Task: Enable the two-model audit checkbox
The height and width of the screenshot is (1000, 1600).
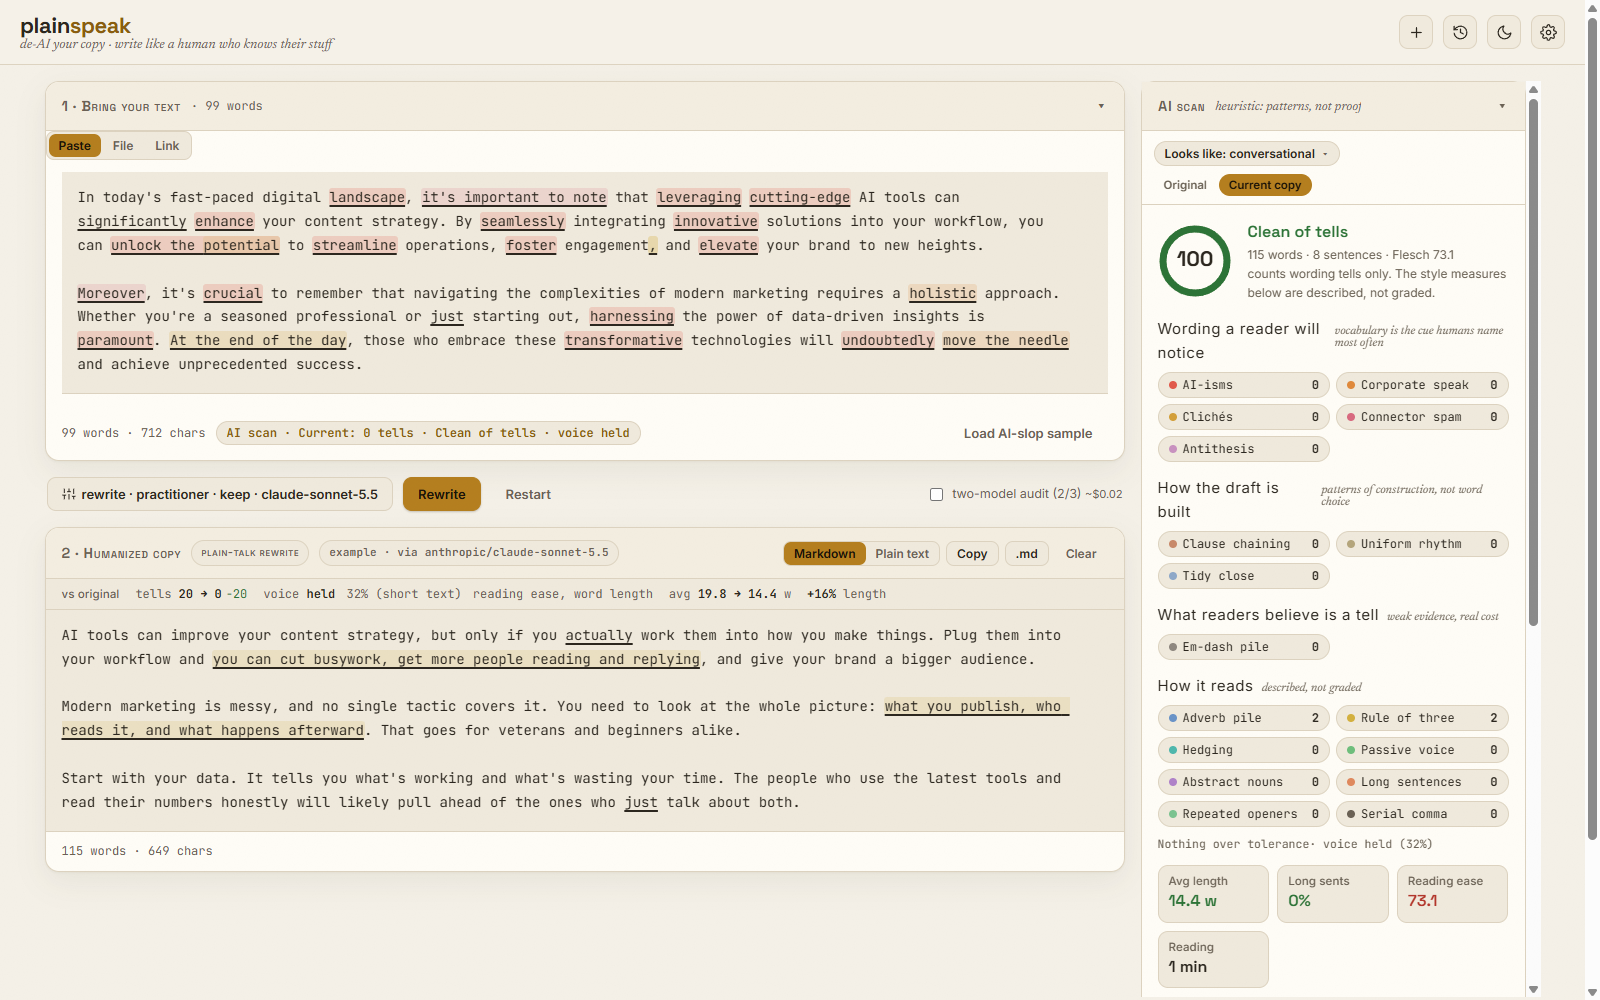Action: click(936, 494)
